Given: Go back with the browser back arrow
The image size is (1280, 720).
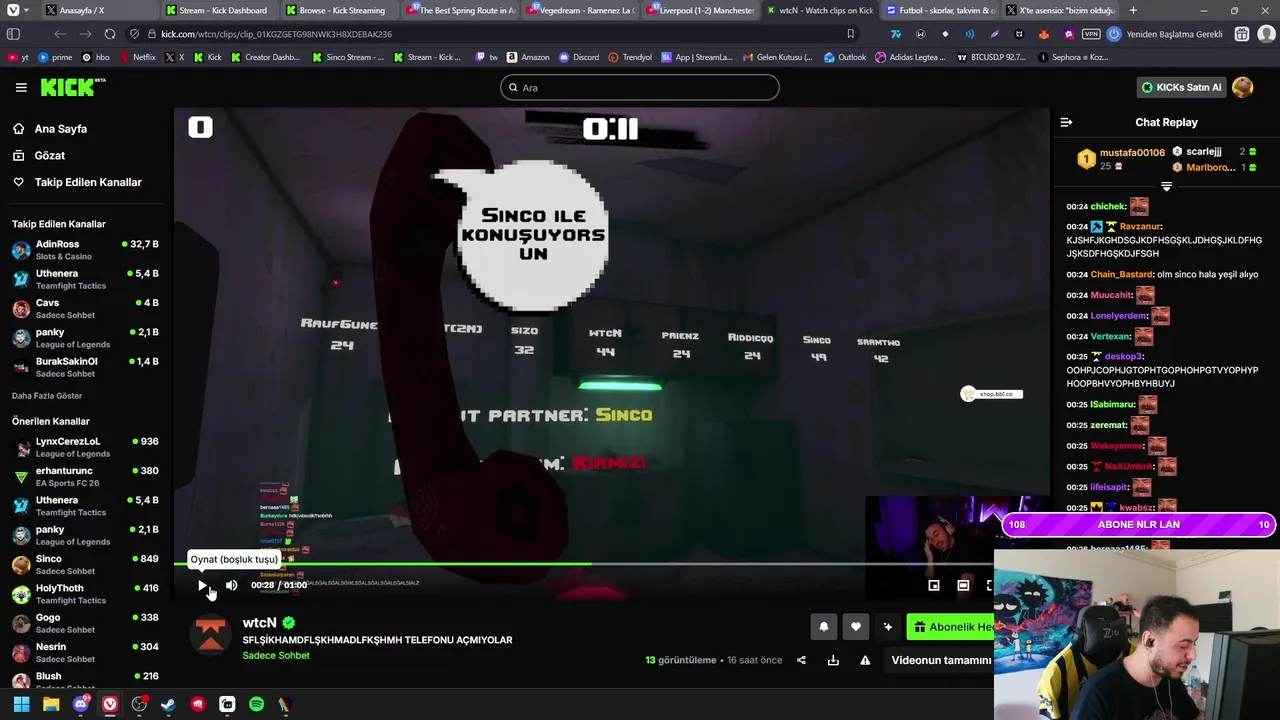Looking at the screenshot, I should [60, 34].
